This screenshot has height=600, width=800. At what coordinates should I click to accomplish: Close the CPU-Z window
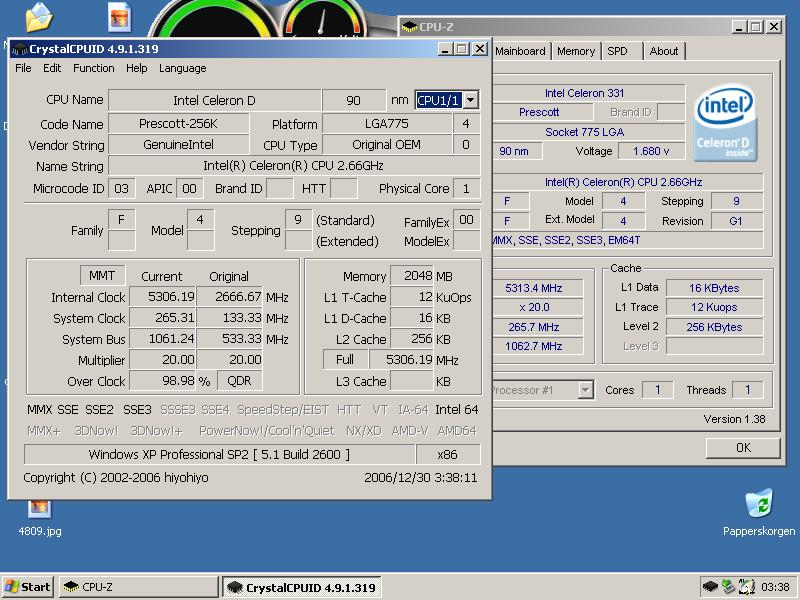click(774, 27)
